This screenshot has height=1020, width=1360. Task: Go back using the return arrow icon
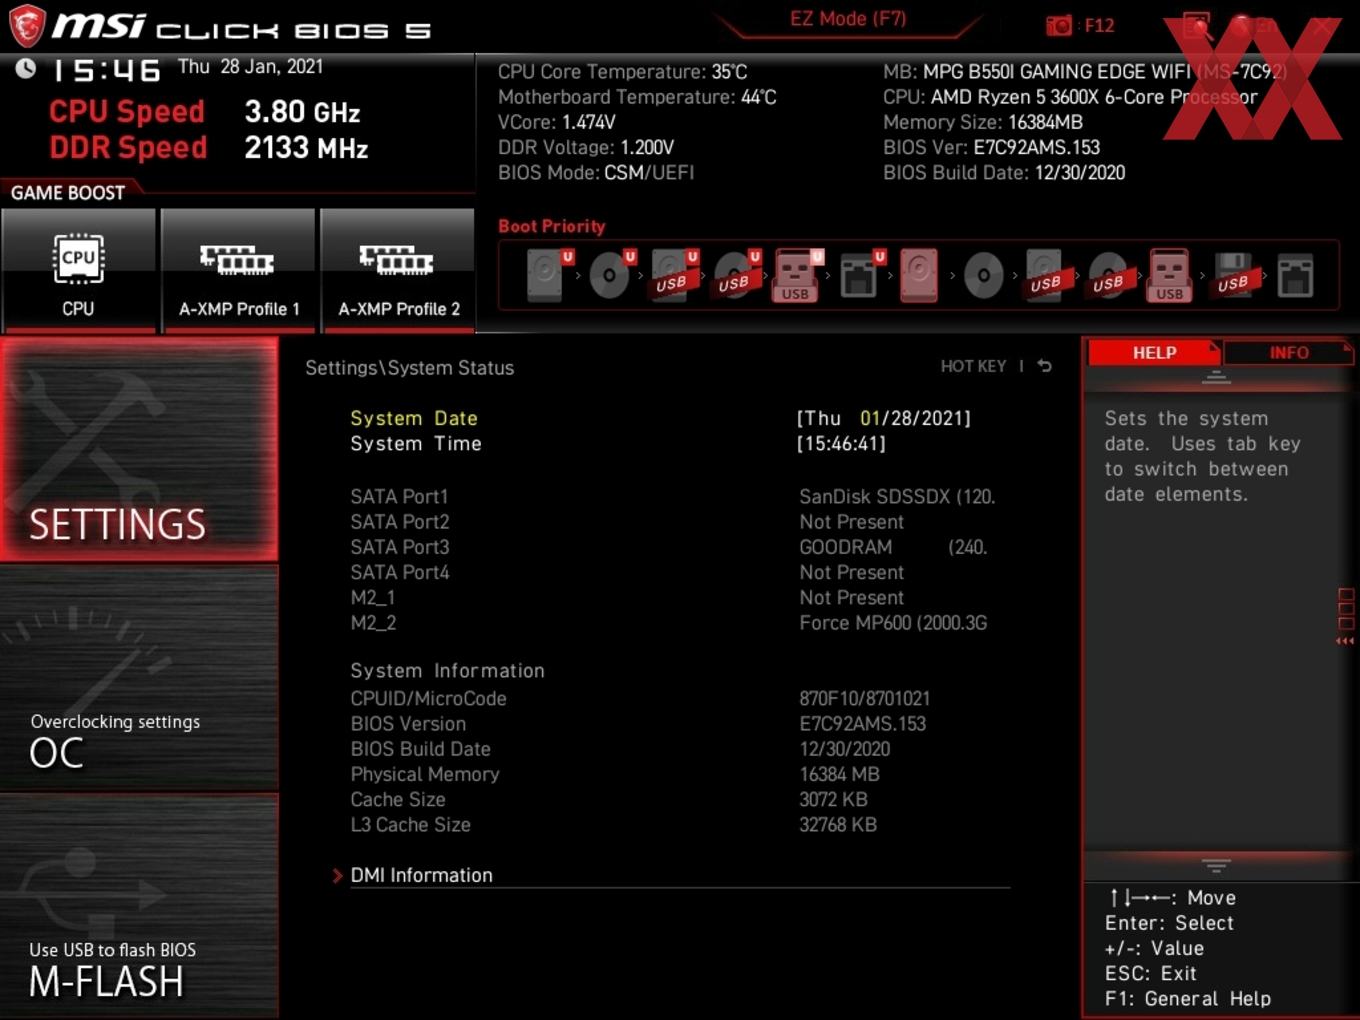click(x=1044, y=366)
